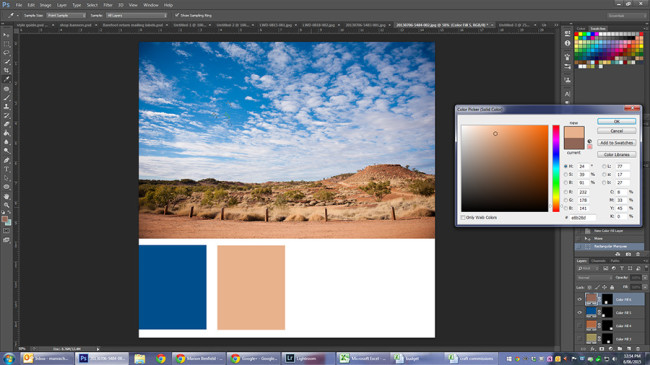Viewport: 650px width, 365px height.
Task: Toggle Quick Mask mode icon
Action: [6, 231]
